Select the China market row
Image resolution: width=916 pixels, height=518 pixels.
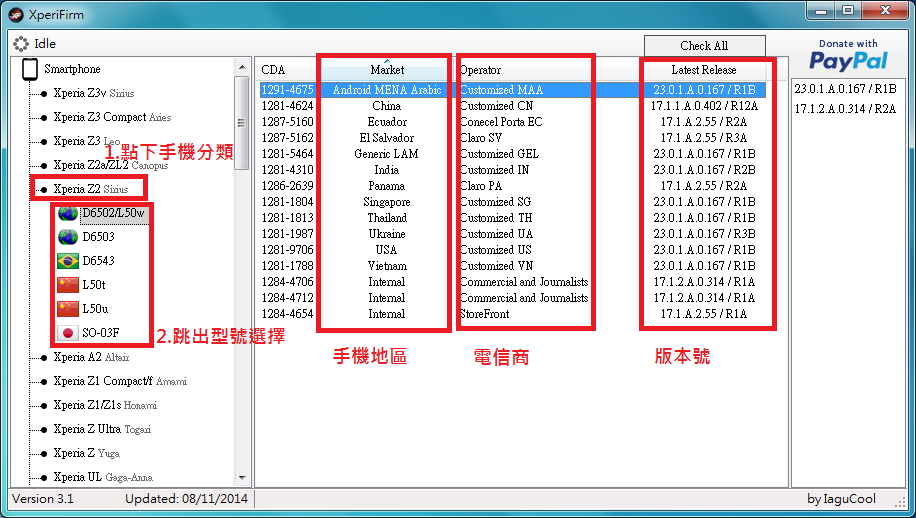pos(512,106)
